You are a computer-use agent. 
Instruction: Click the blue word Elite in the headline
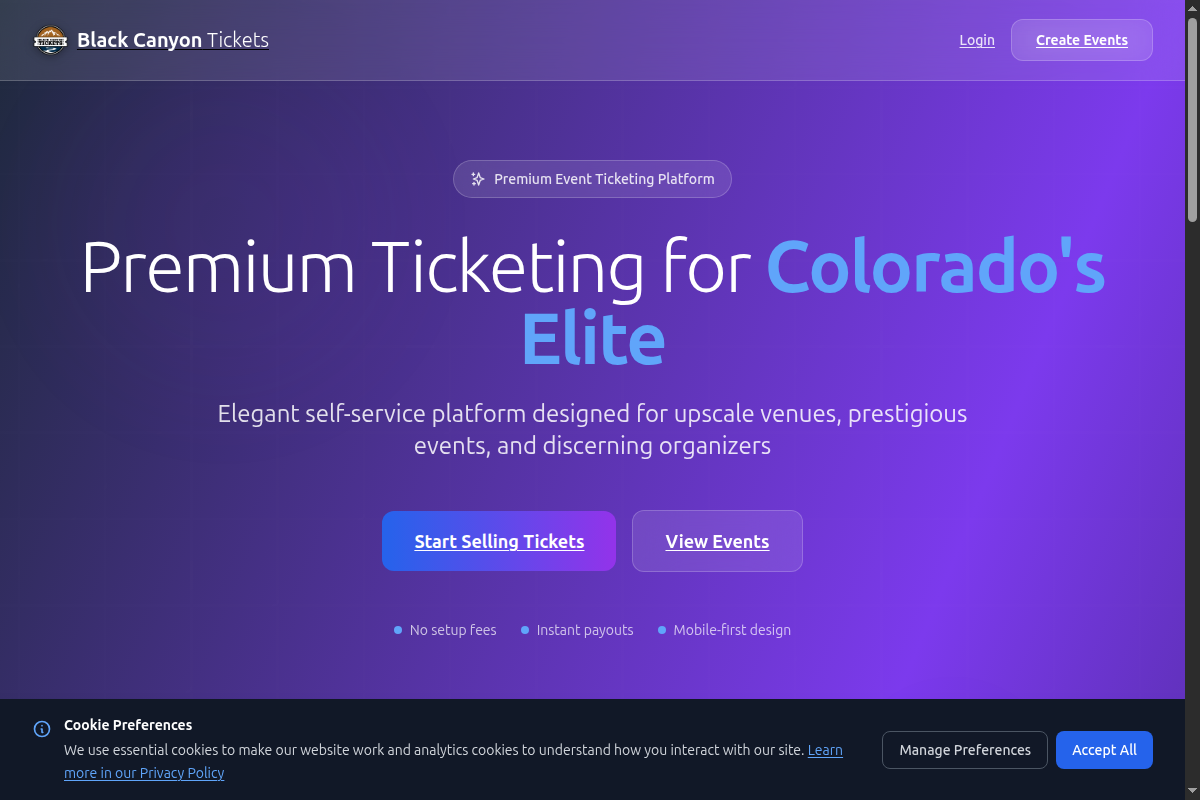click(x=593, y=340)
